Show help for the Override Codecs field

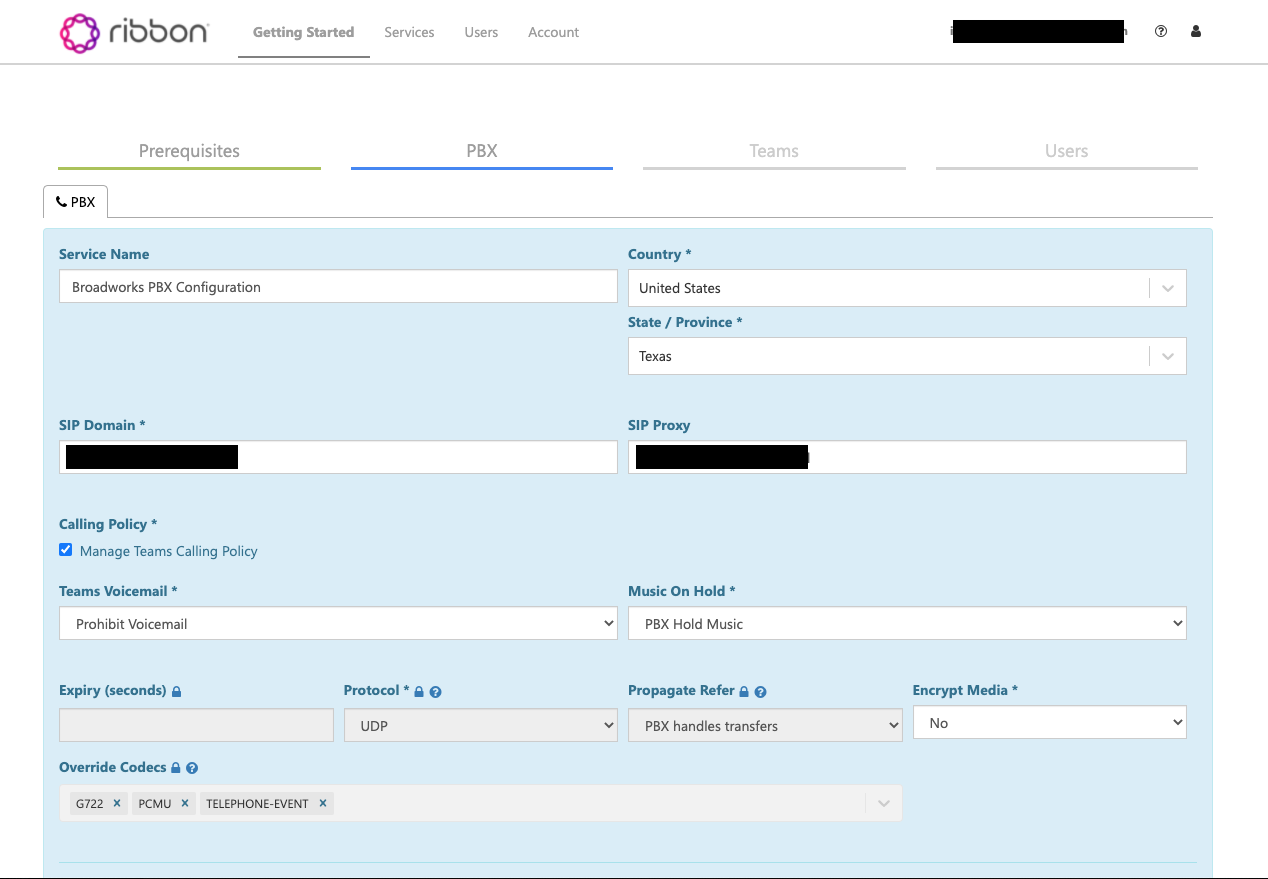point(192,768)
